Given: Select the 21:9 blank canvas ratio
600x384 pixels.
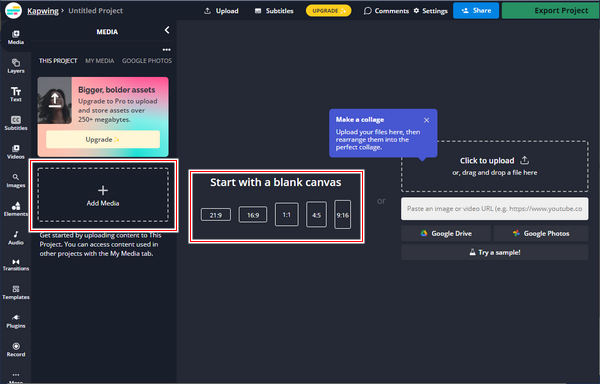Looking at the screenshot, I should 216,215.
